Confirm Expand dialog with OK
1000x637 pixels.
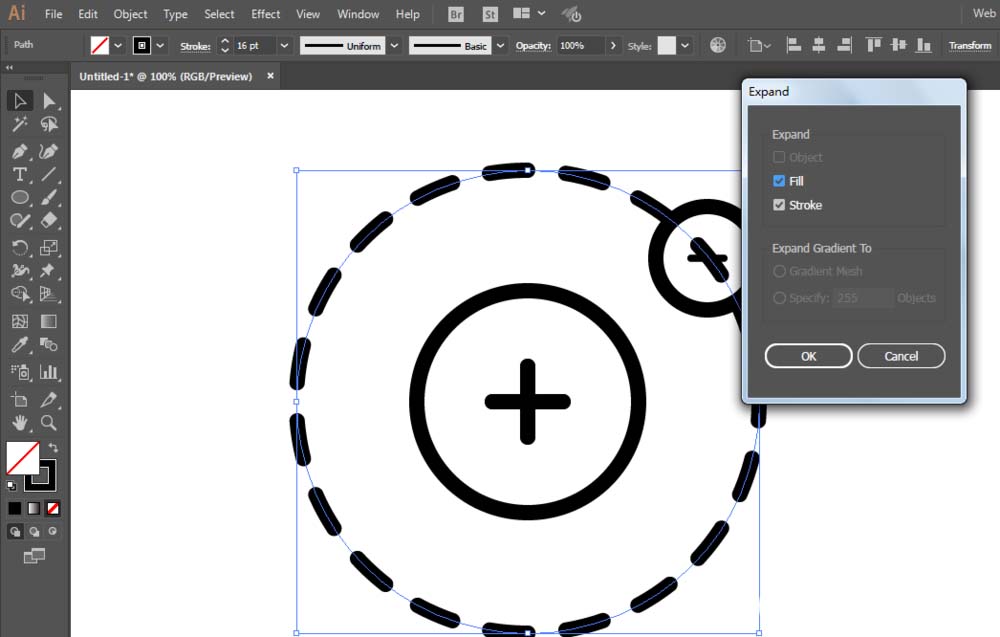tap(808, 356)
